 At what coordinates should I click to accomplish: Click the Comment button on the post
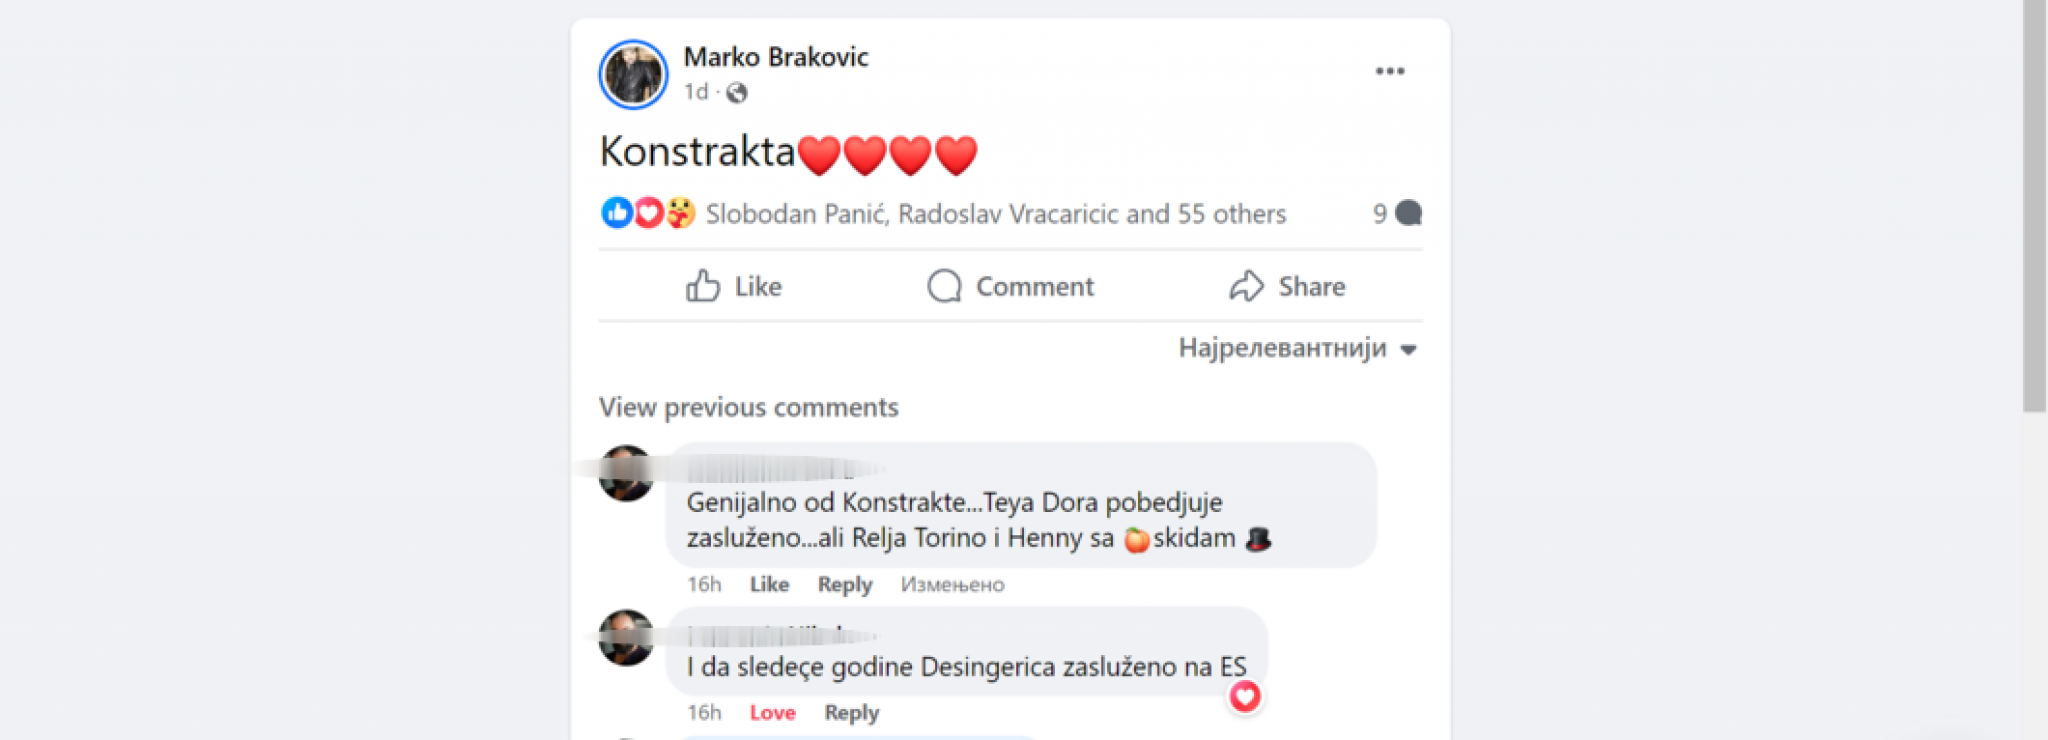click(1010, 286)
